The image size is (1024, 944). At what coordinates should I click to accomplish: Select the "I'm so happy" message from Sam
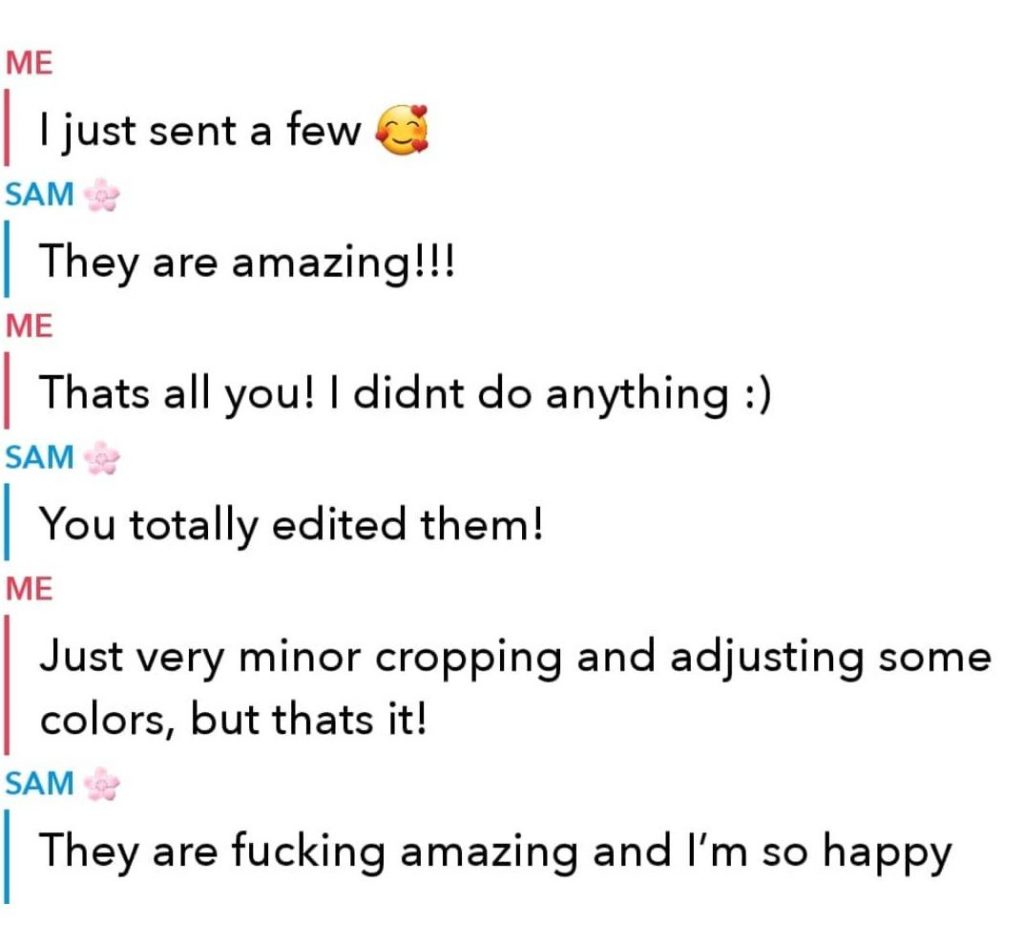[495, 852]
